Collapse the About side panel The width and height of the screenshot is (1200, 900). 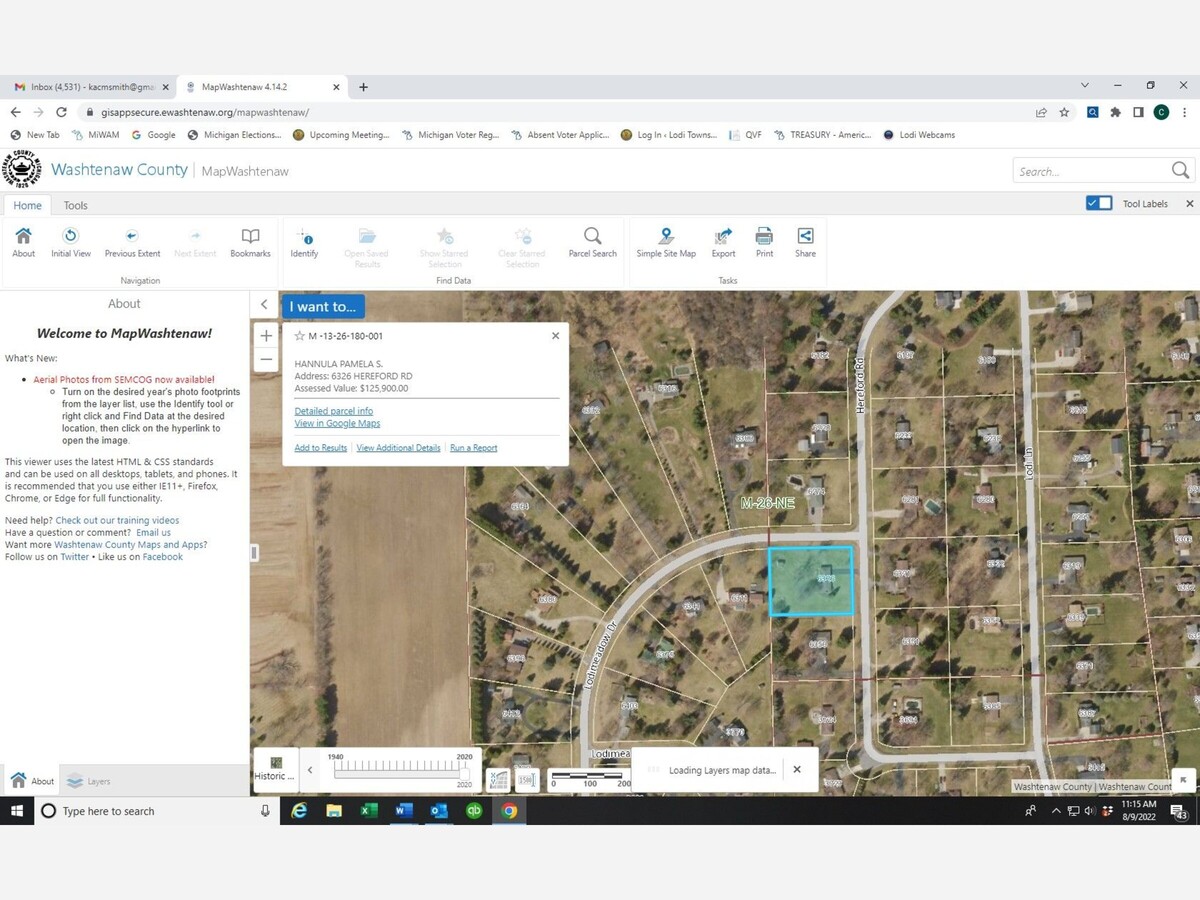tap(264, 305)
